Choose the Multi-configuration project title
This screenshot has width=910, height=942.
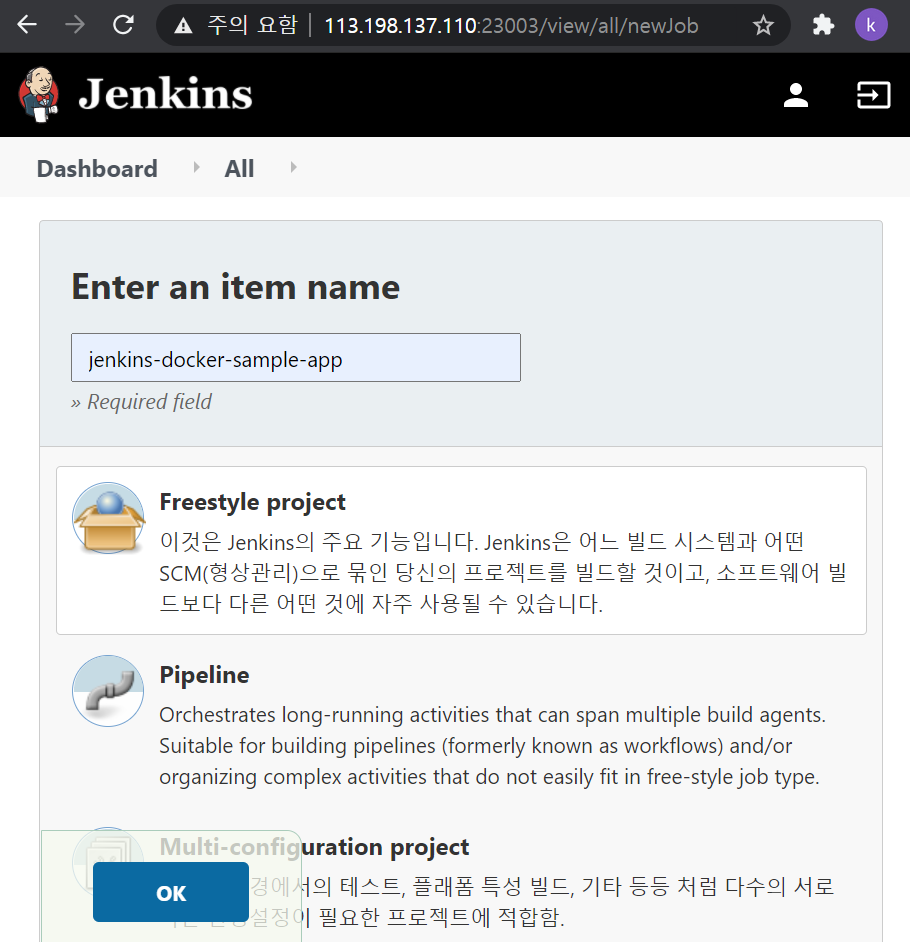click(314, 848)
